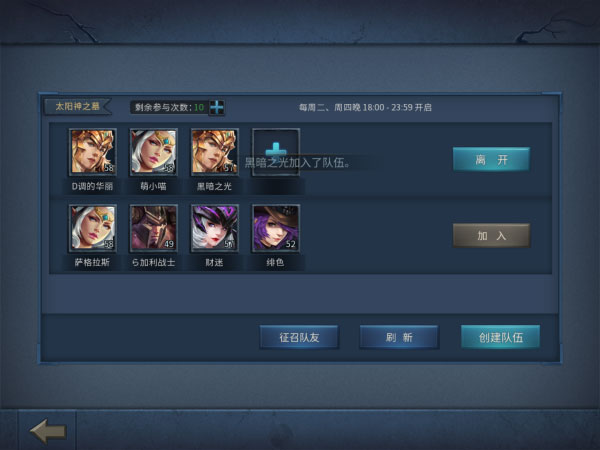Open 萨格拉斯 hero portrait
The width and height of the screenshot is (600, 450).
(x=93, y=228)
